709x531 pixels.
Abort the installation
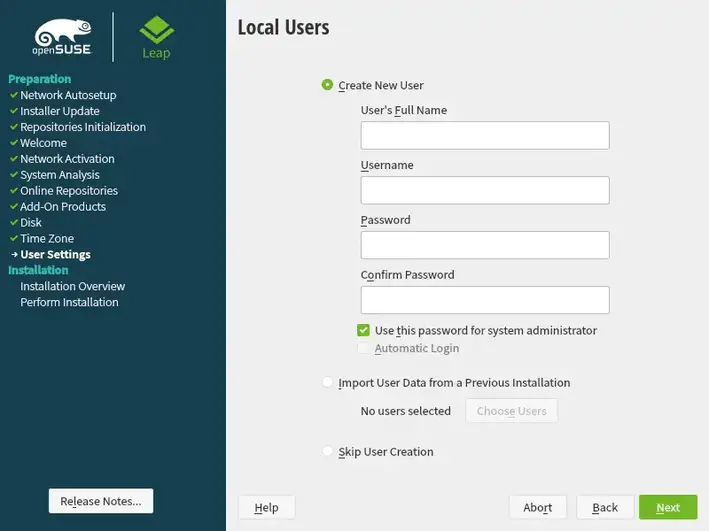click(538, 507)
